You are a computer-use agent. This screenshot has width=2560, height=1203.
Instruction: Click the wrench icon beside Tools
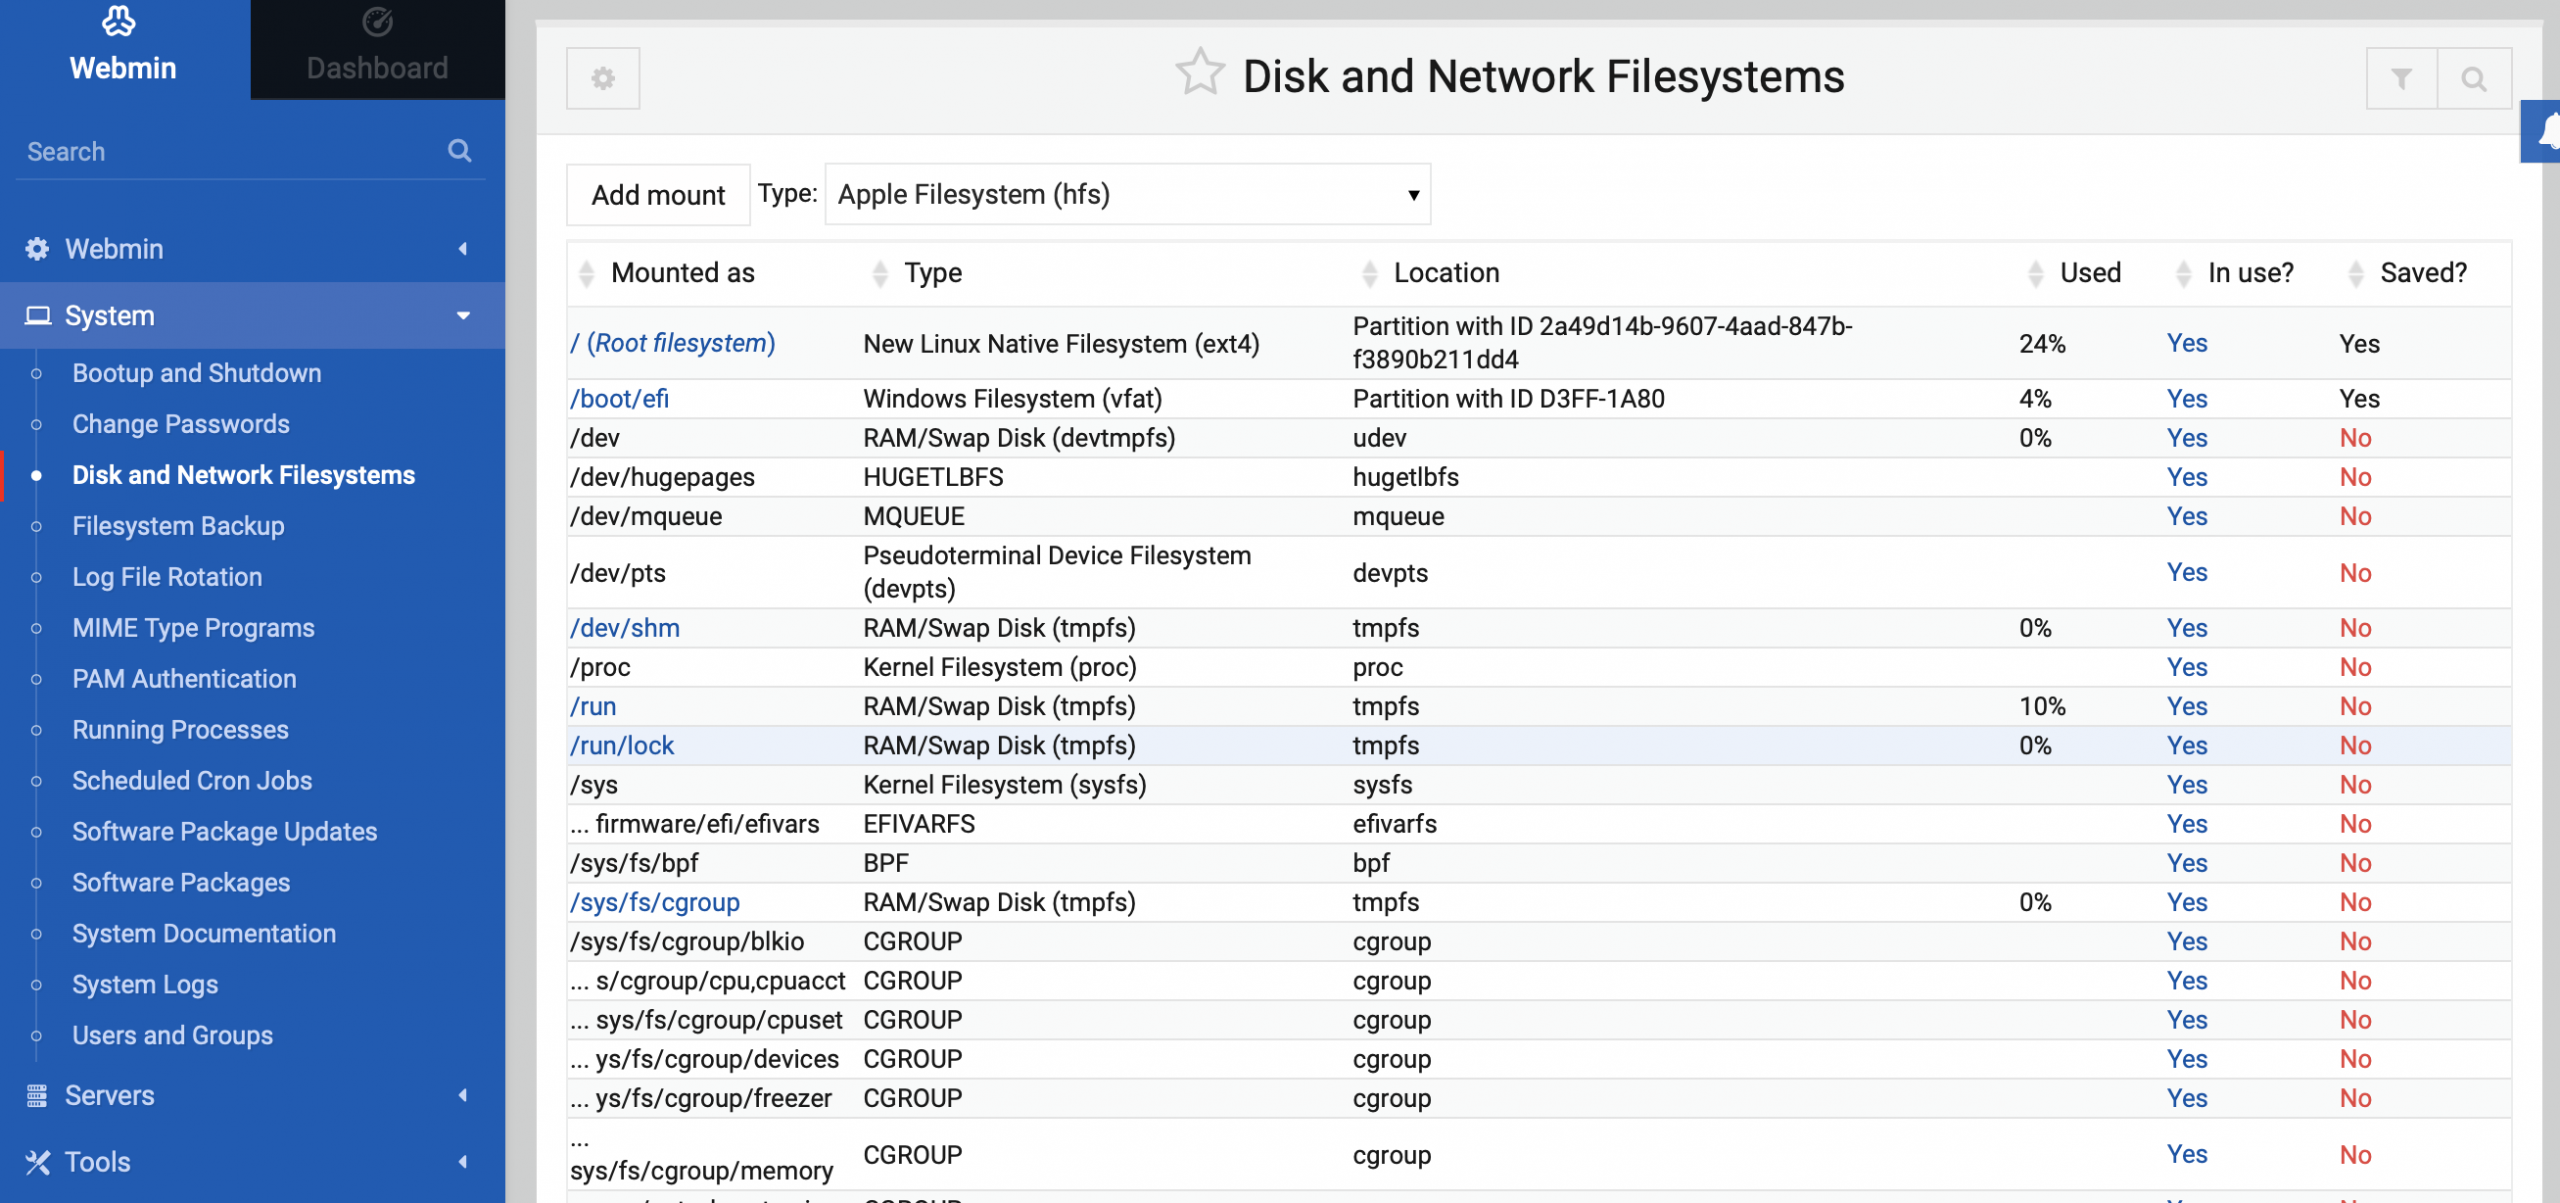pos(38,1162)
